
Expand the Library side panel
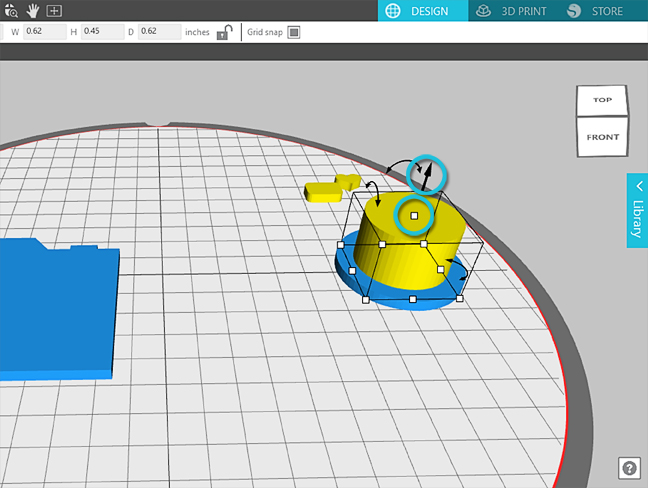637,211
